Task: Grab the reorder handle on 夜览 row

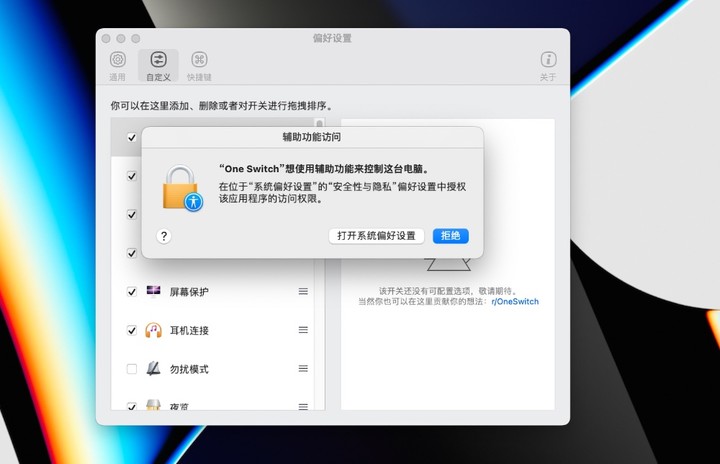Action: [x=303, y=407]
